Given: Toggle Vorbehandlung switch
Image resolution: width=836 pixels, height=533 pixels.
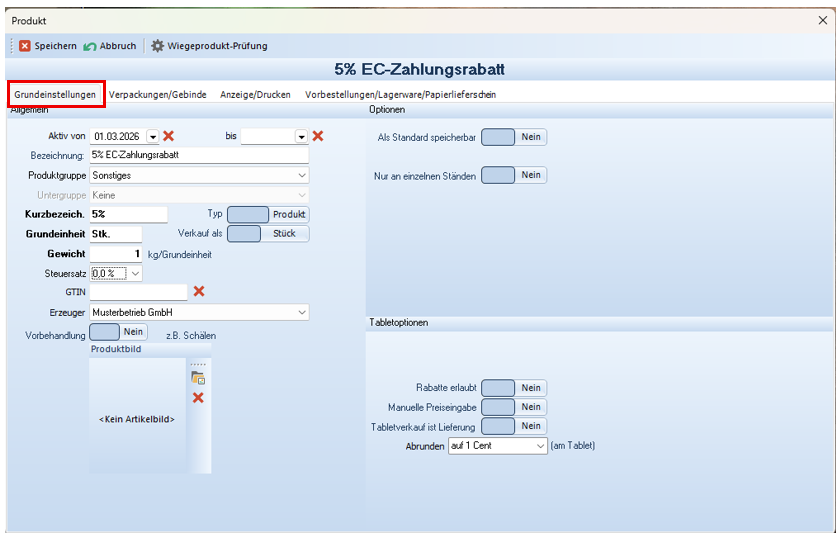Looking at the screenshot, I should 118,332.
